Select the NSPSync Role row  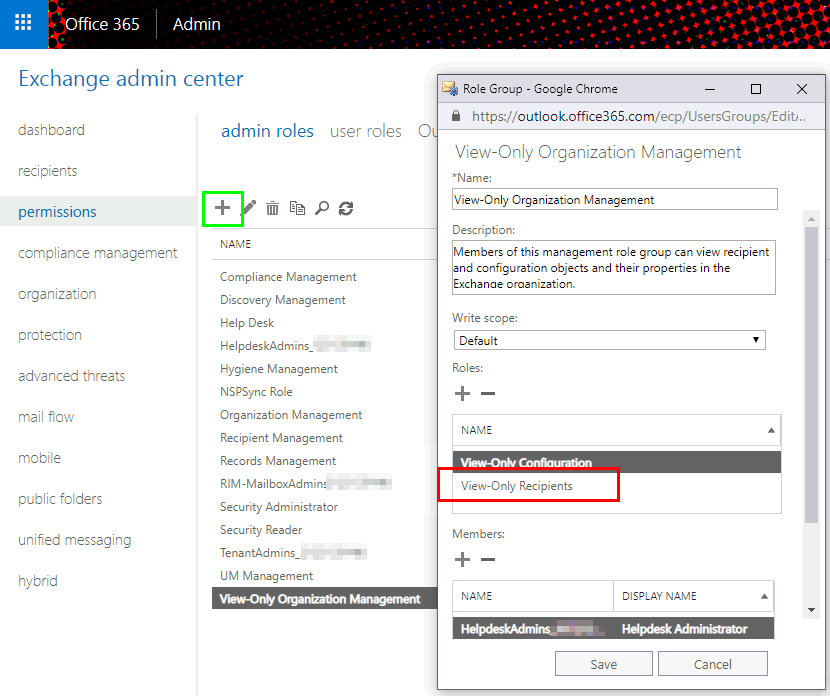click(x=256, y=392)
